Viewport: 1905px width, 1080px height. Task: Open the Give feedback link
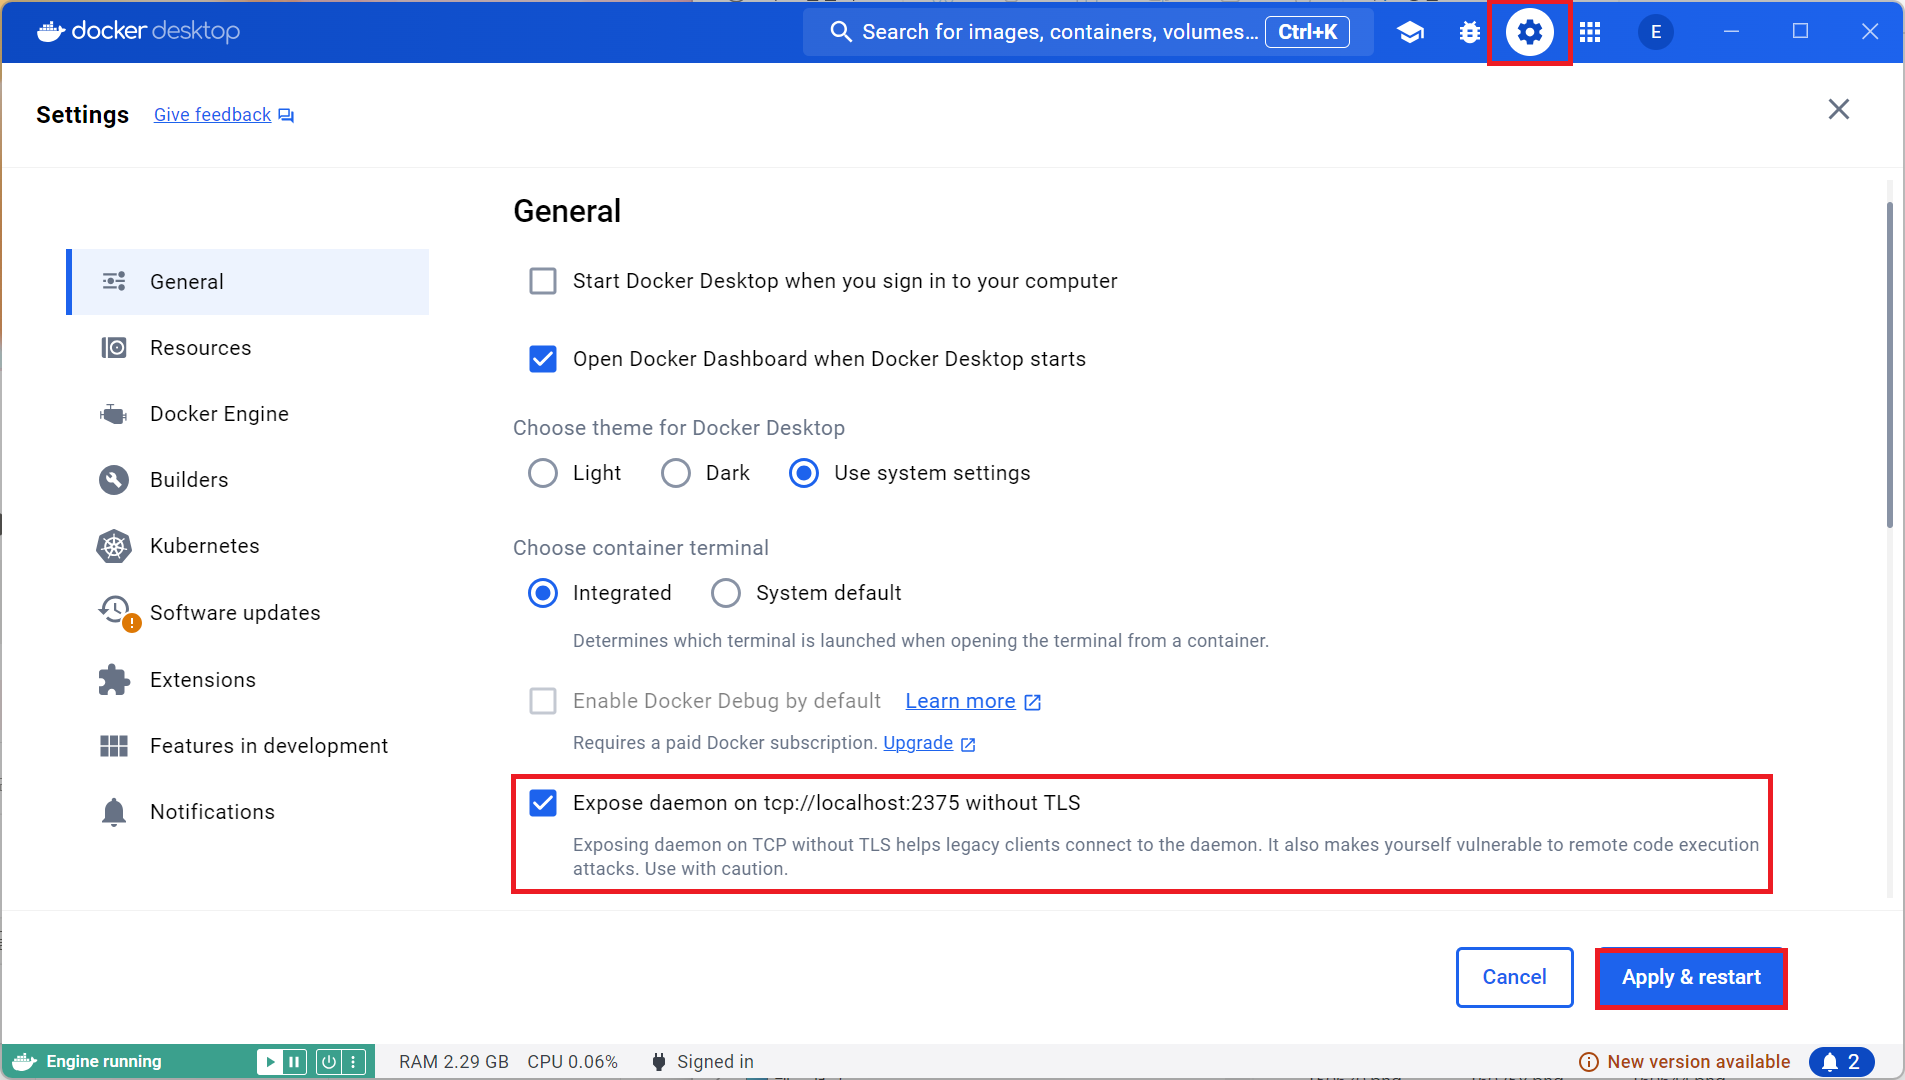click(x=213, y=115)
